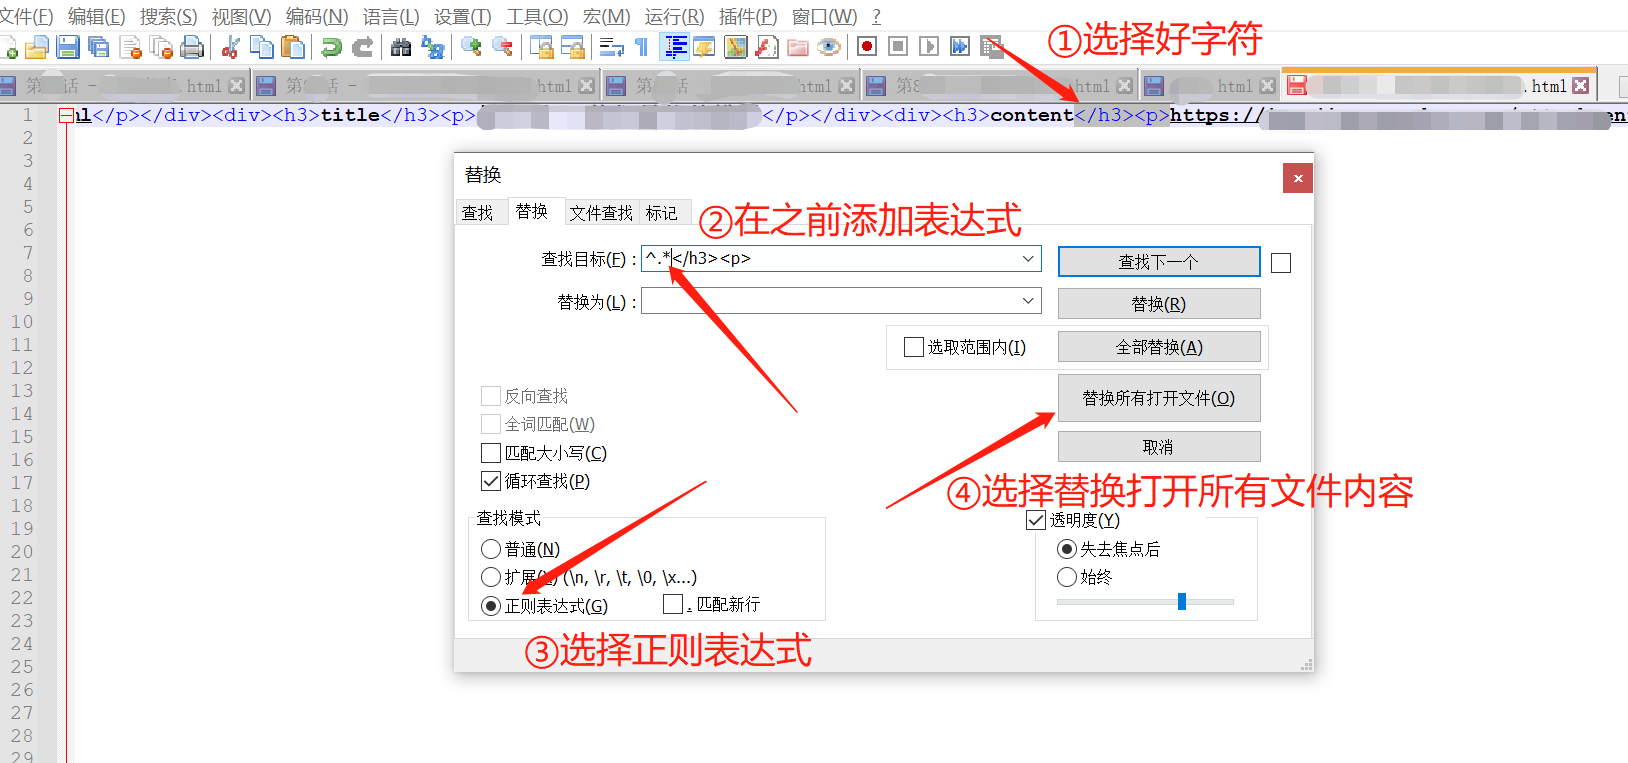Open the 标记 tab in dialog
The image size is (1628, 763).
(x=661, y=213)
